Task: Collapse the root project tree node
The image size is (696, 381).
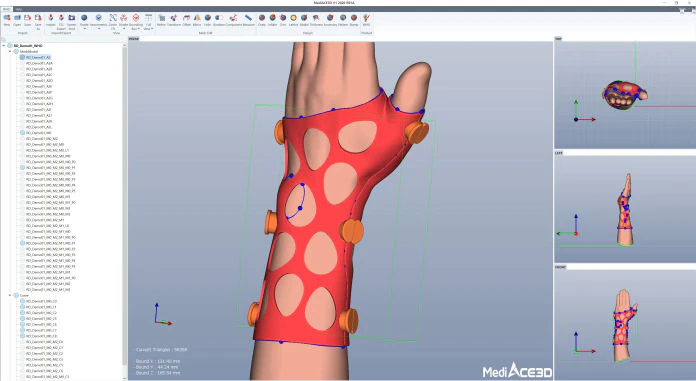Action: pos(4,45)
